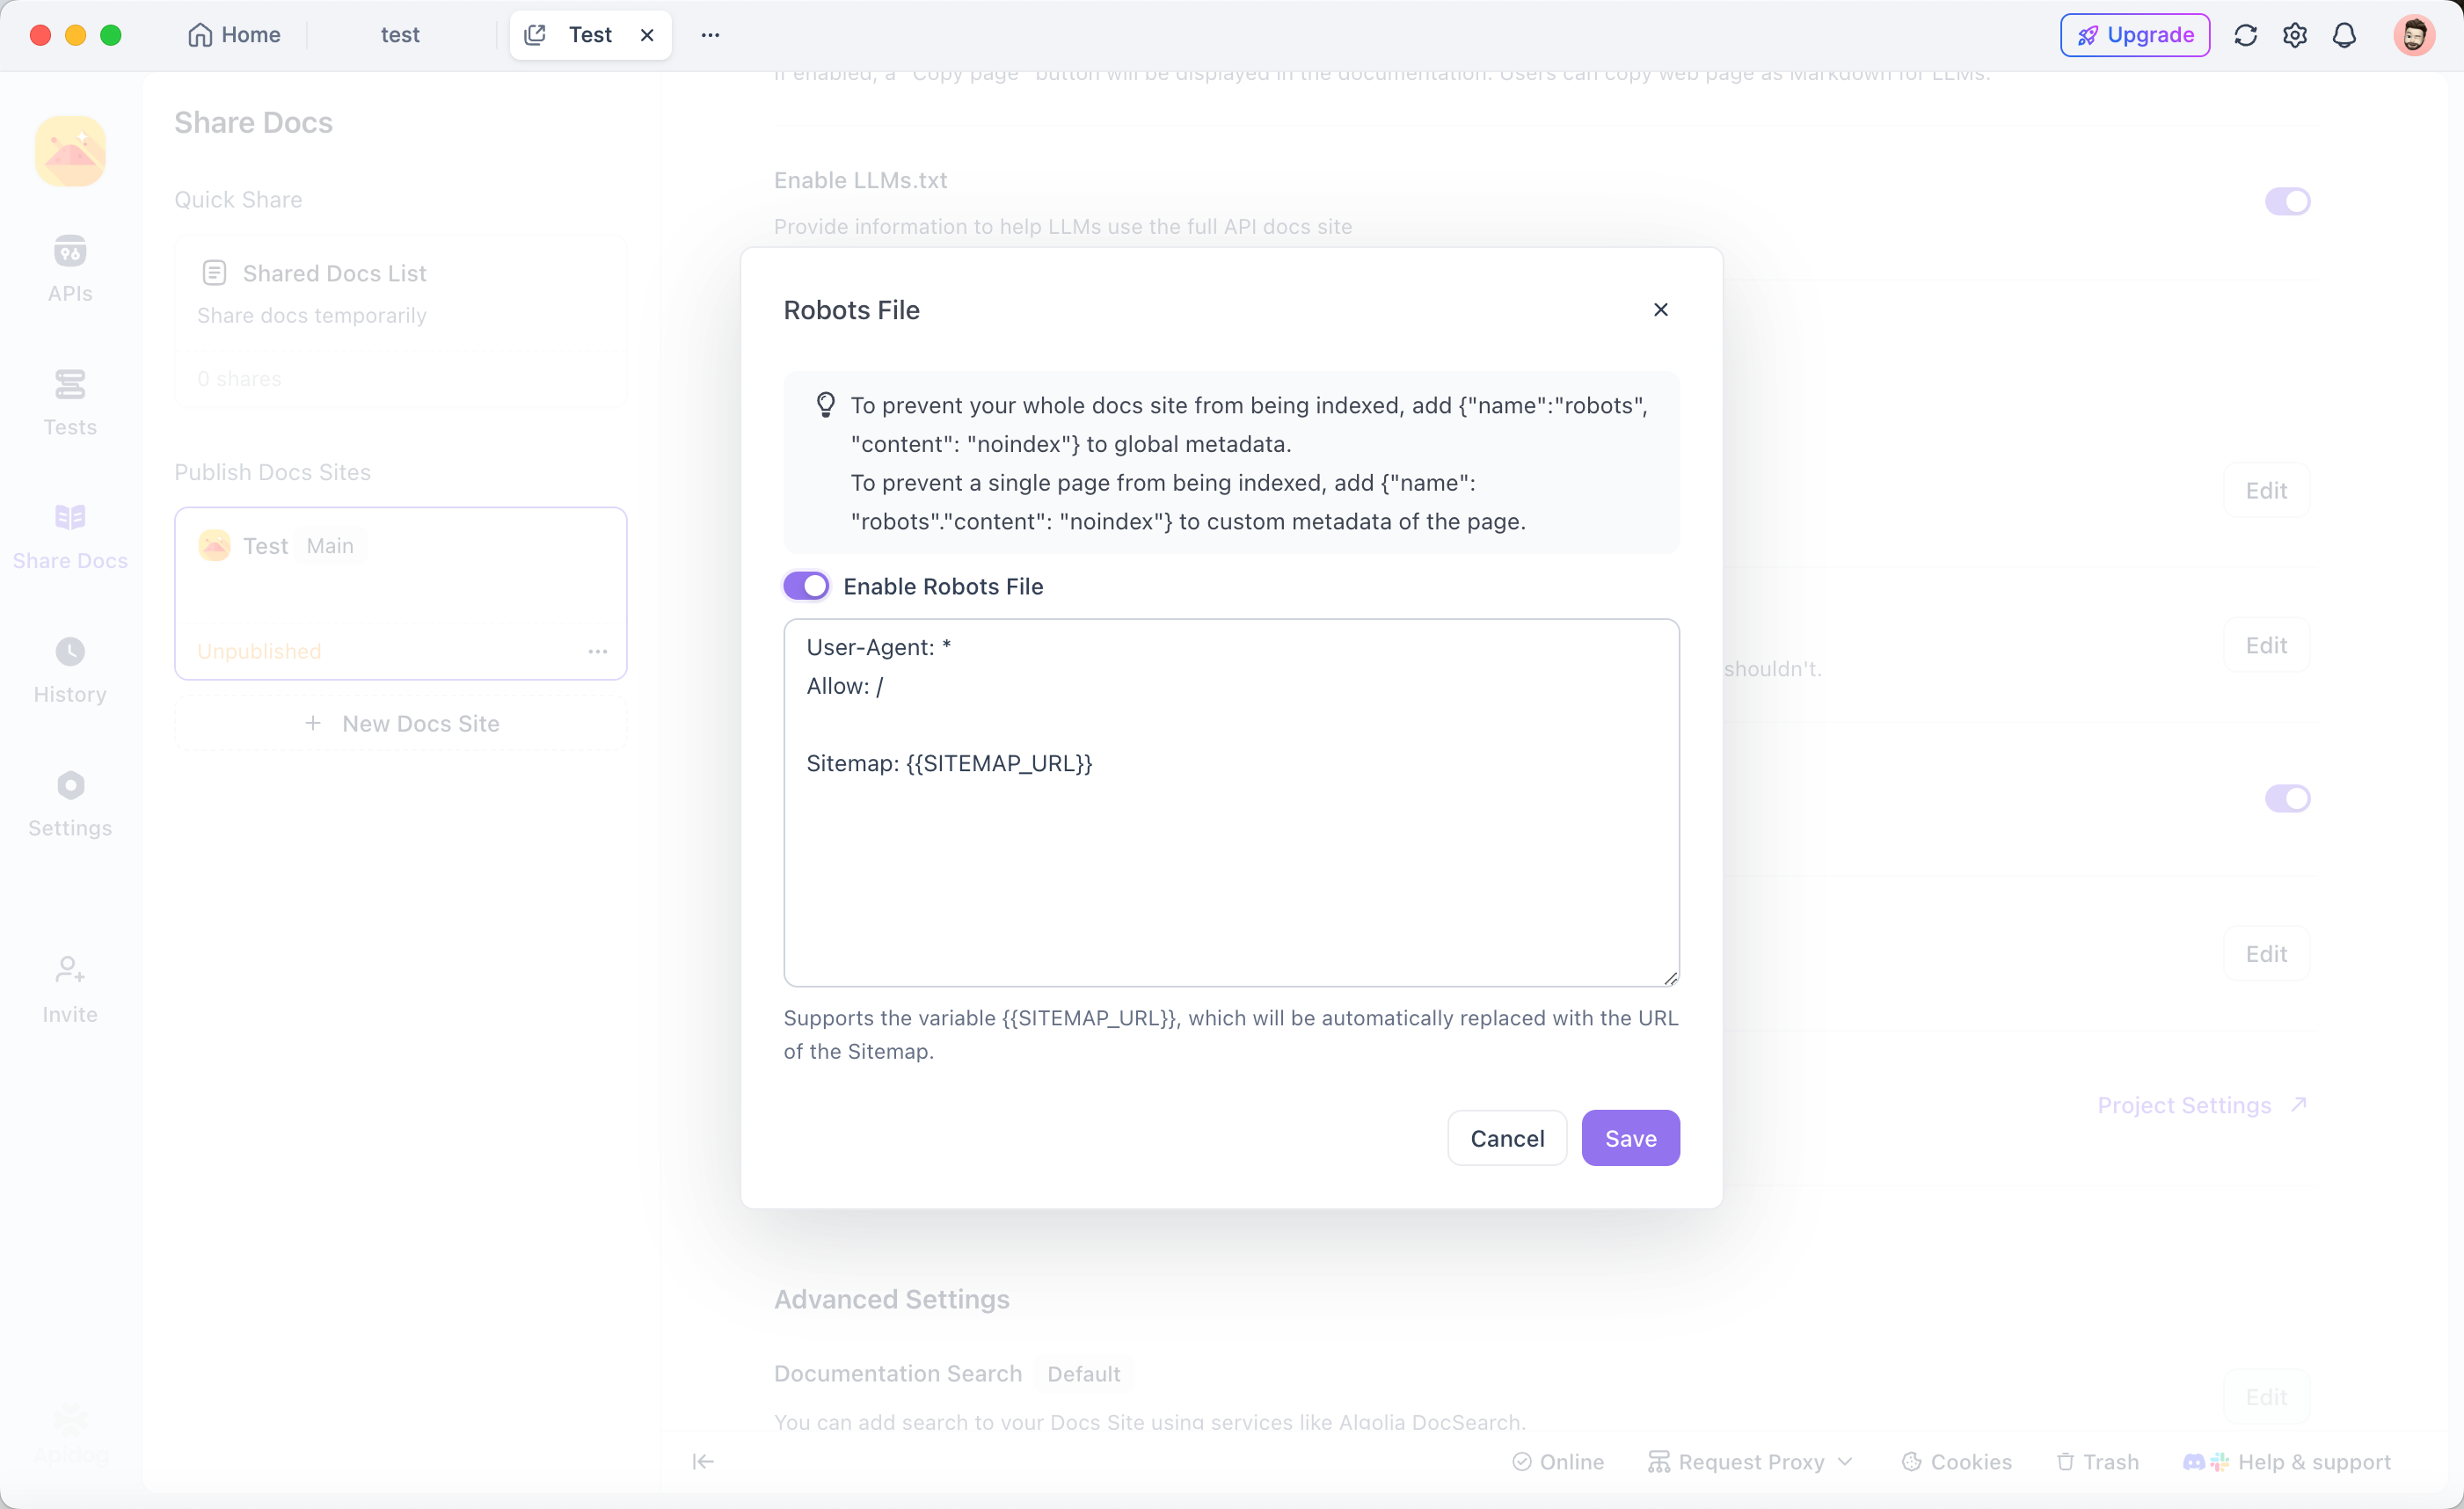Cancel the Robots File dialog

pos(1507,1138)
